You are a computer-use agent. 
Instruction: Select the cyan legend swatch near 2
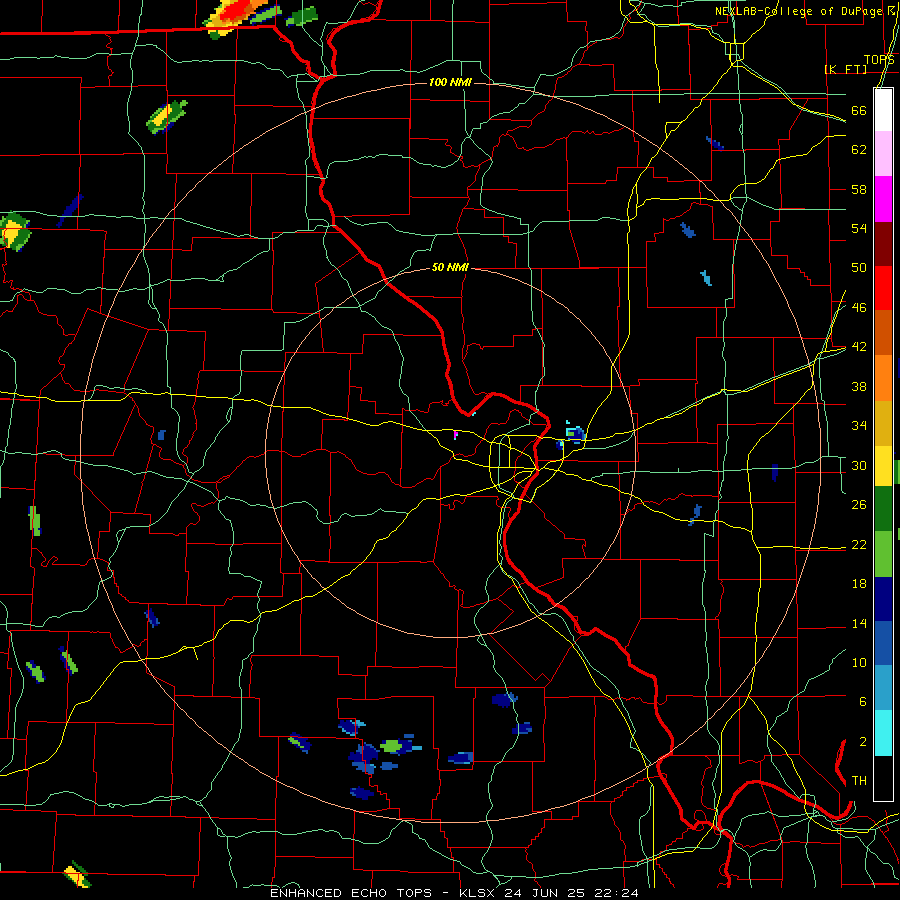(883, 733)
